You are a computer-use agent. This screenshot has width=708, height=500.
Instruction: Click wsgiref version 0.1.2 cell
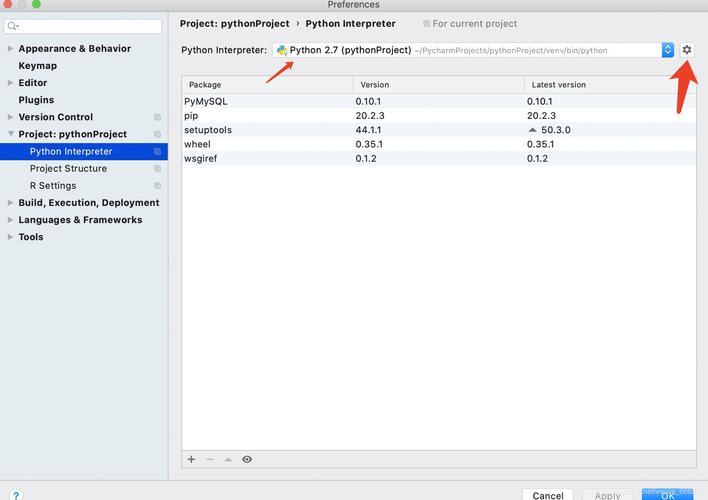pyautogui.click(x=366, y=159)
